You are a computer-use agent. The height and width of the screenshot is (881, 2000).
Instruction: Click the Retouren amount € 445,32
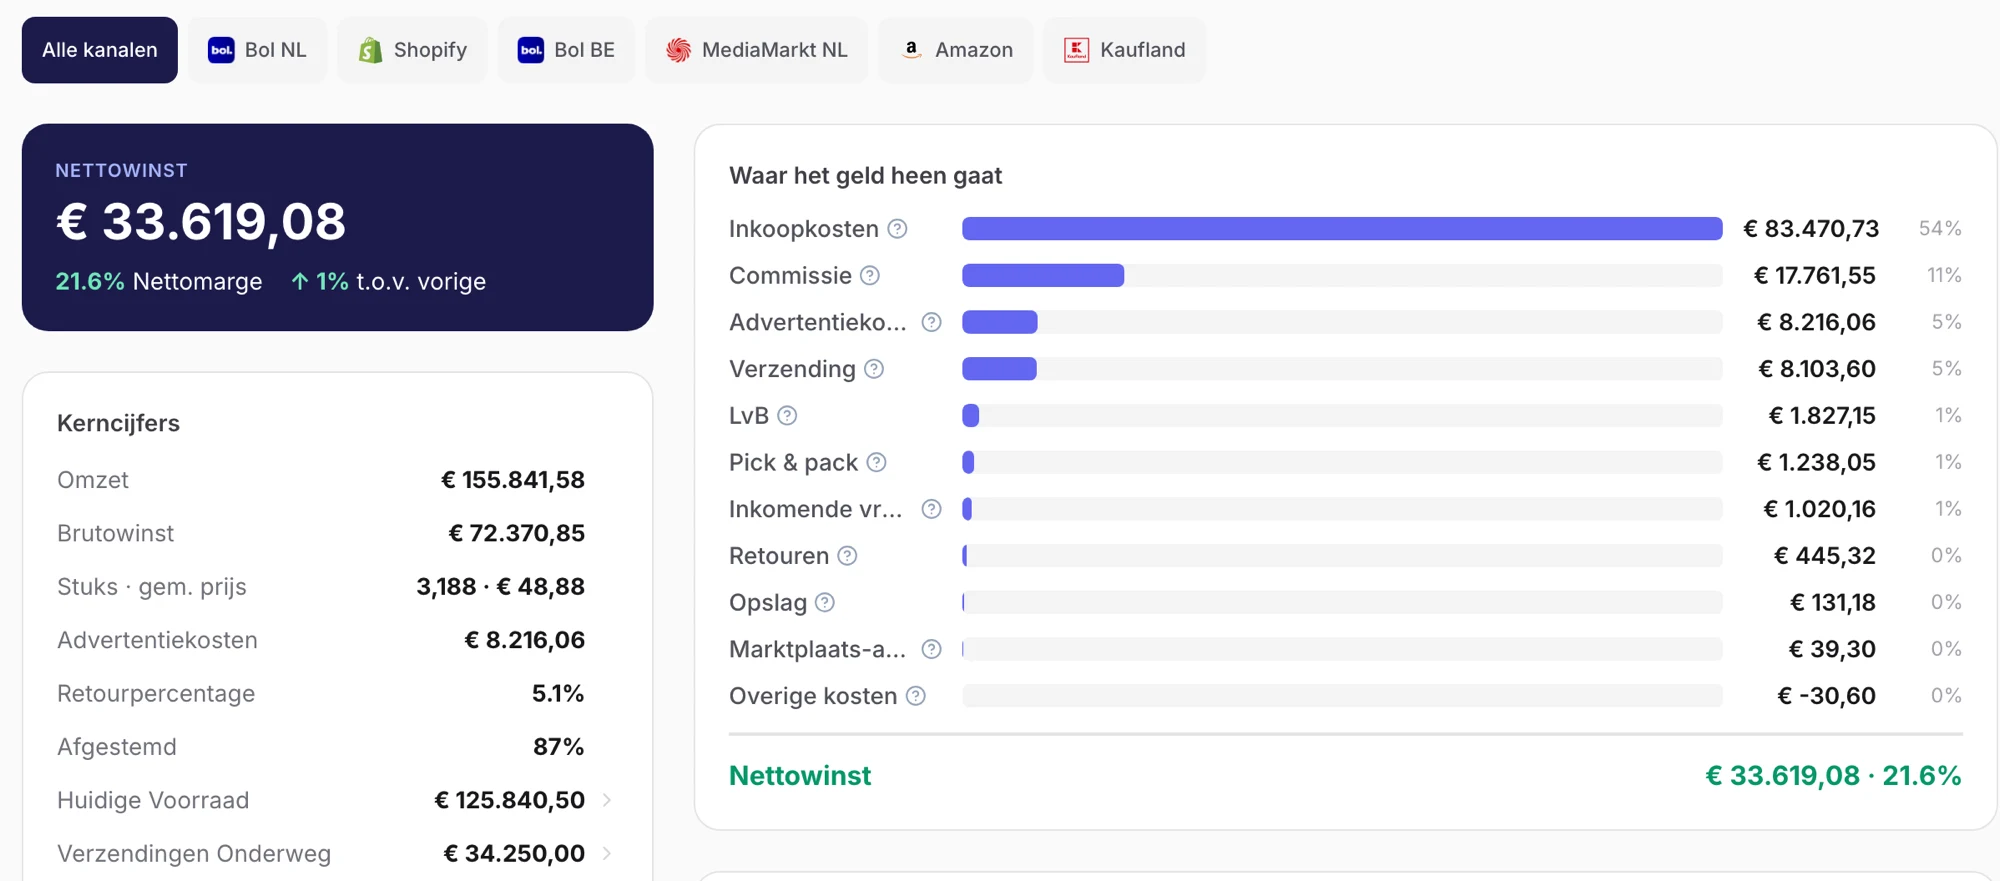point(1825,556)
